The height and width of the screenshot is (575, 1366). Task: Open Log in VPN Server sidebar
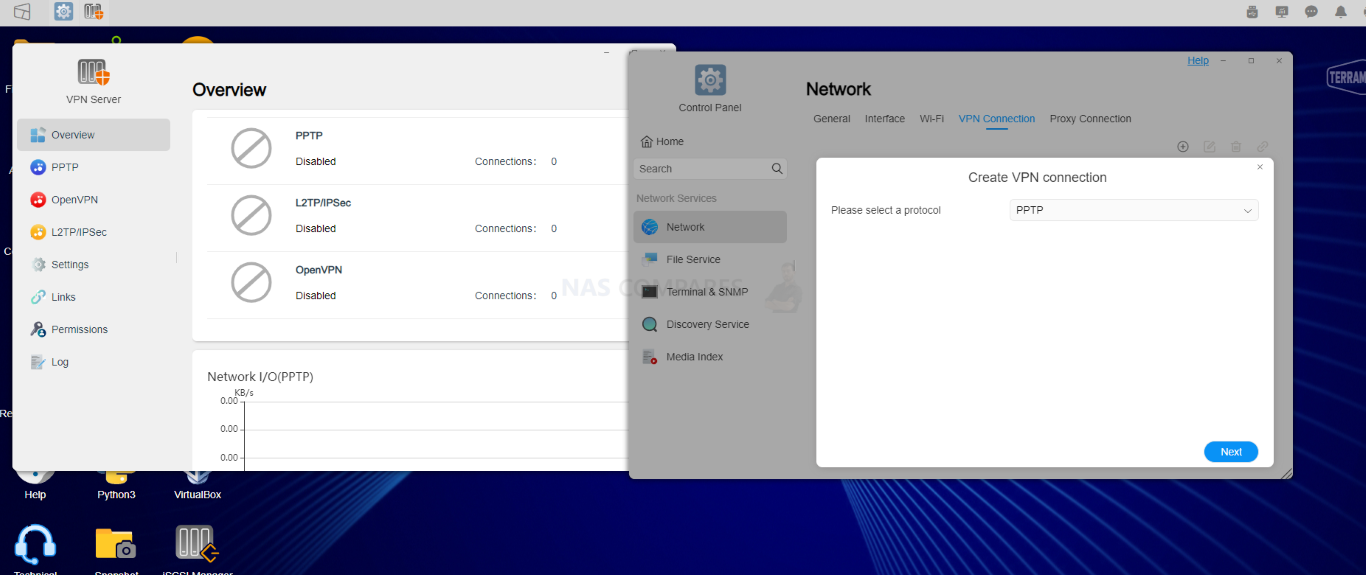(x=94, y=362)
